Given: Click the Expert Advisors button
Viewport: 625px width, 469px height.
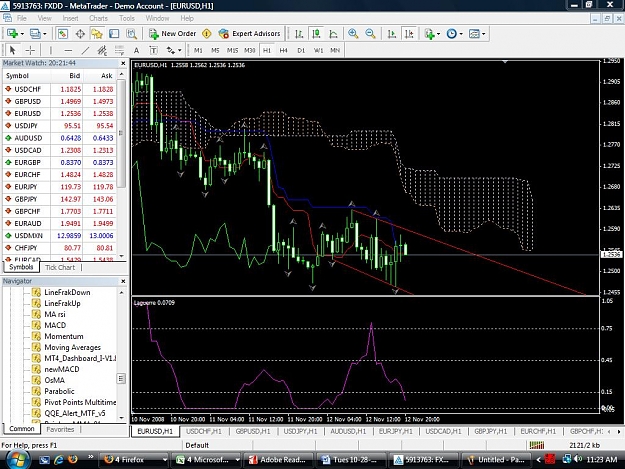Looking at the screenshot, I should (x=250, y=34).
